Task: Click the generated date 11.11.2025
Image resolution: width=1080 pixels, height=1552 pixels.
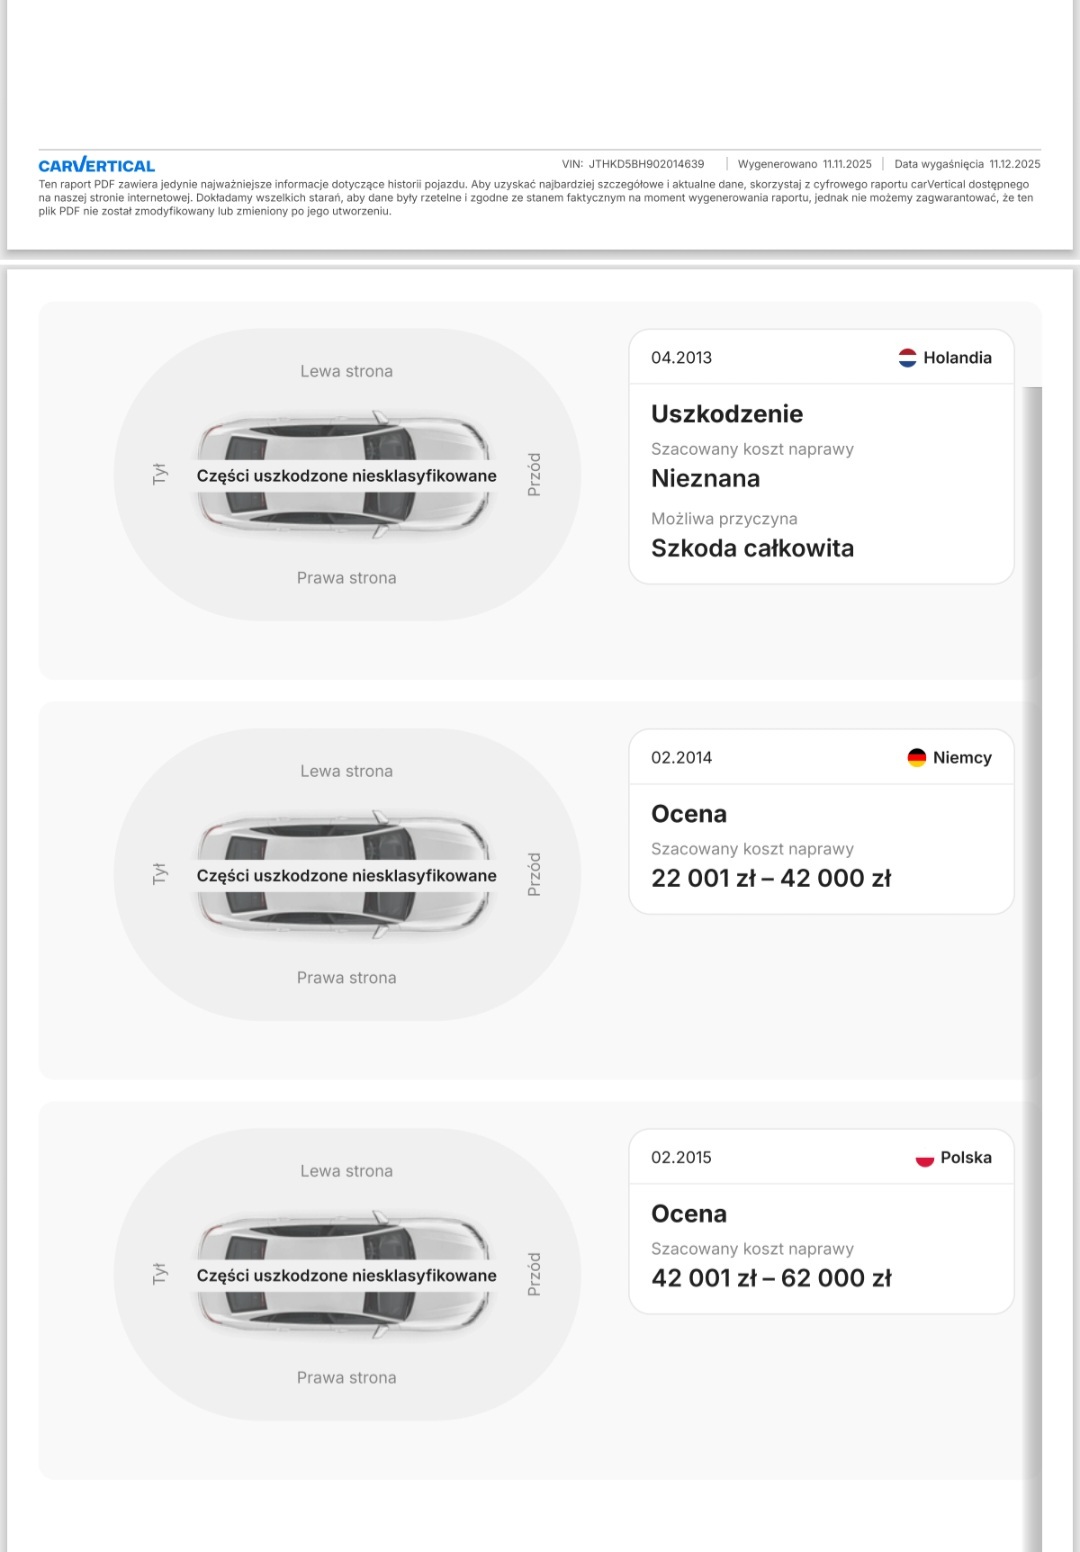Action: coord(847,164)
